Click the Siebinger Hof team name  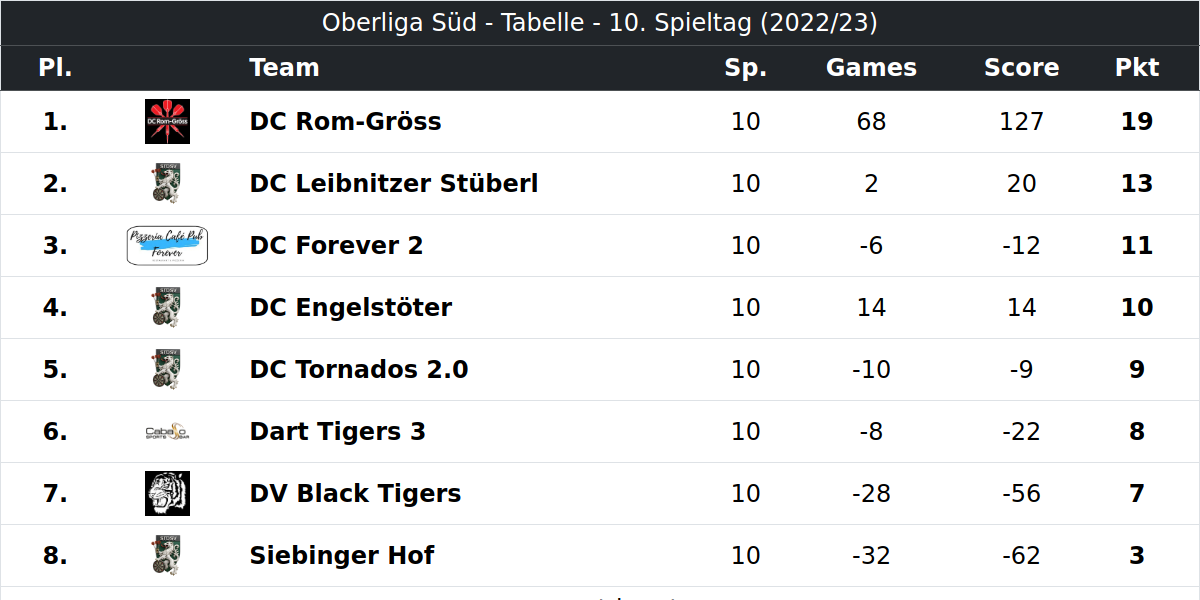[342, 555]
